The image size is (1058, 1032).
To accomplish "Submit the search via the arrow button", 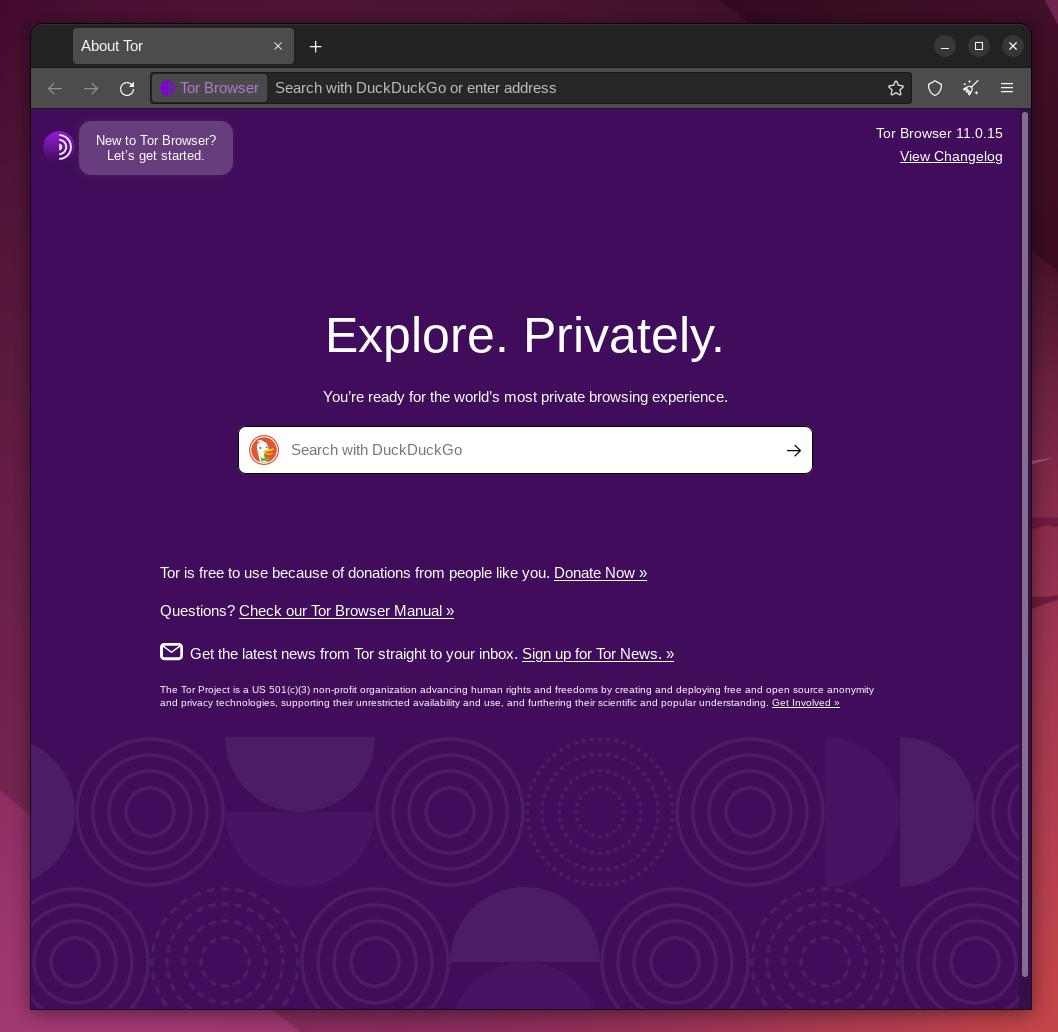I will point(793,450).
